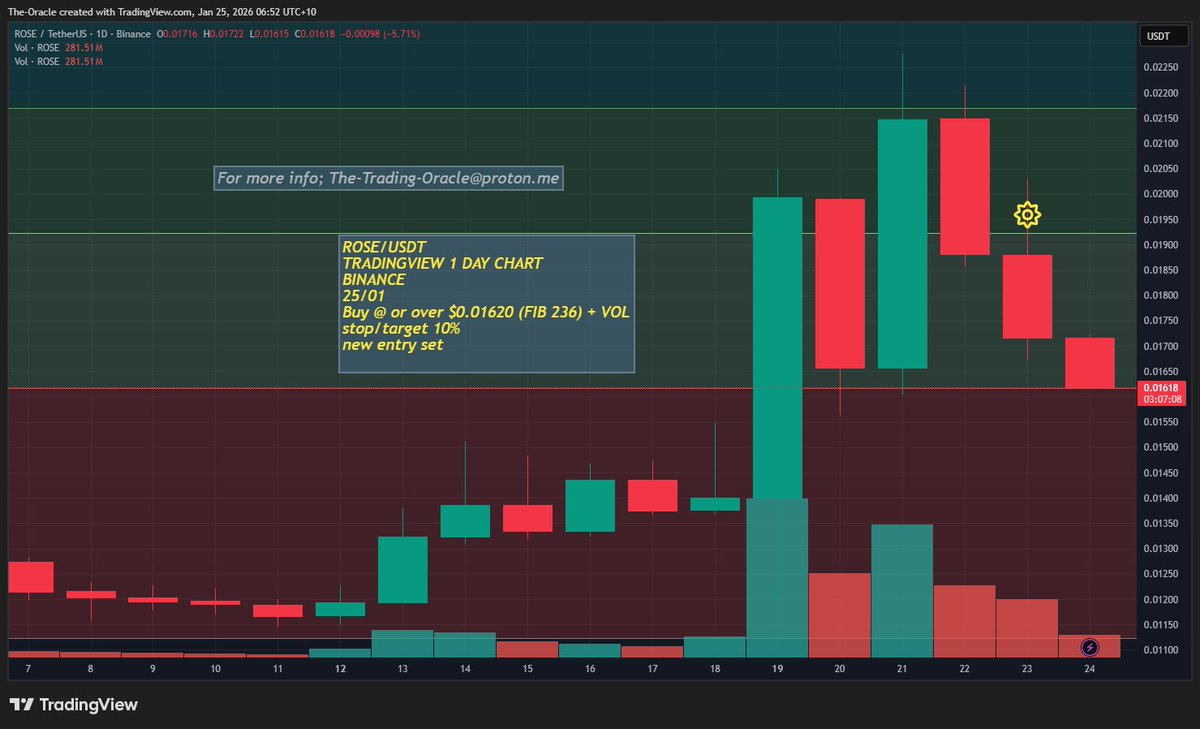This screenshot has width=1200, height=729.
Task: Select the red current-price label 0.01618
Action: (1163, 388)
